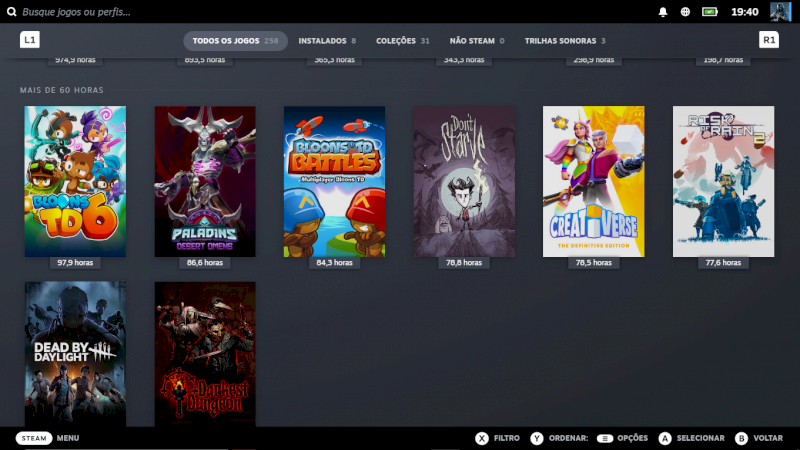
Task: Focus the Busque jogos ou perfis search field
Action: 77,12
